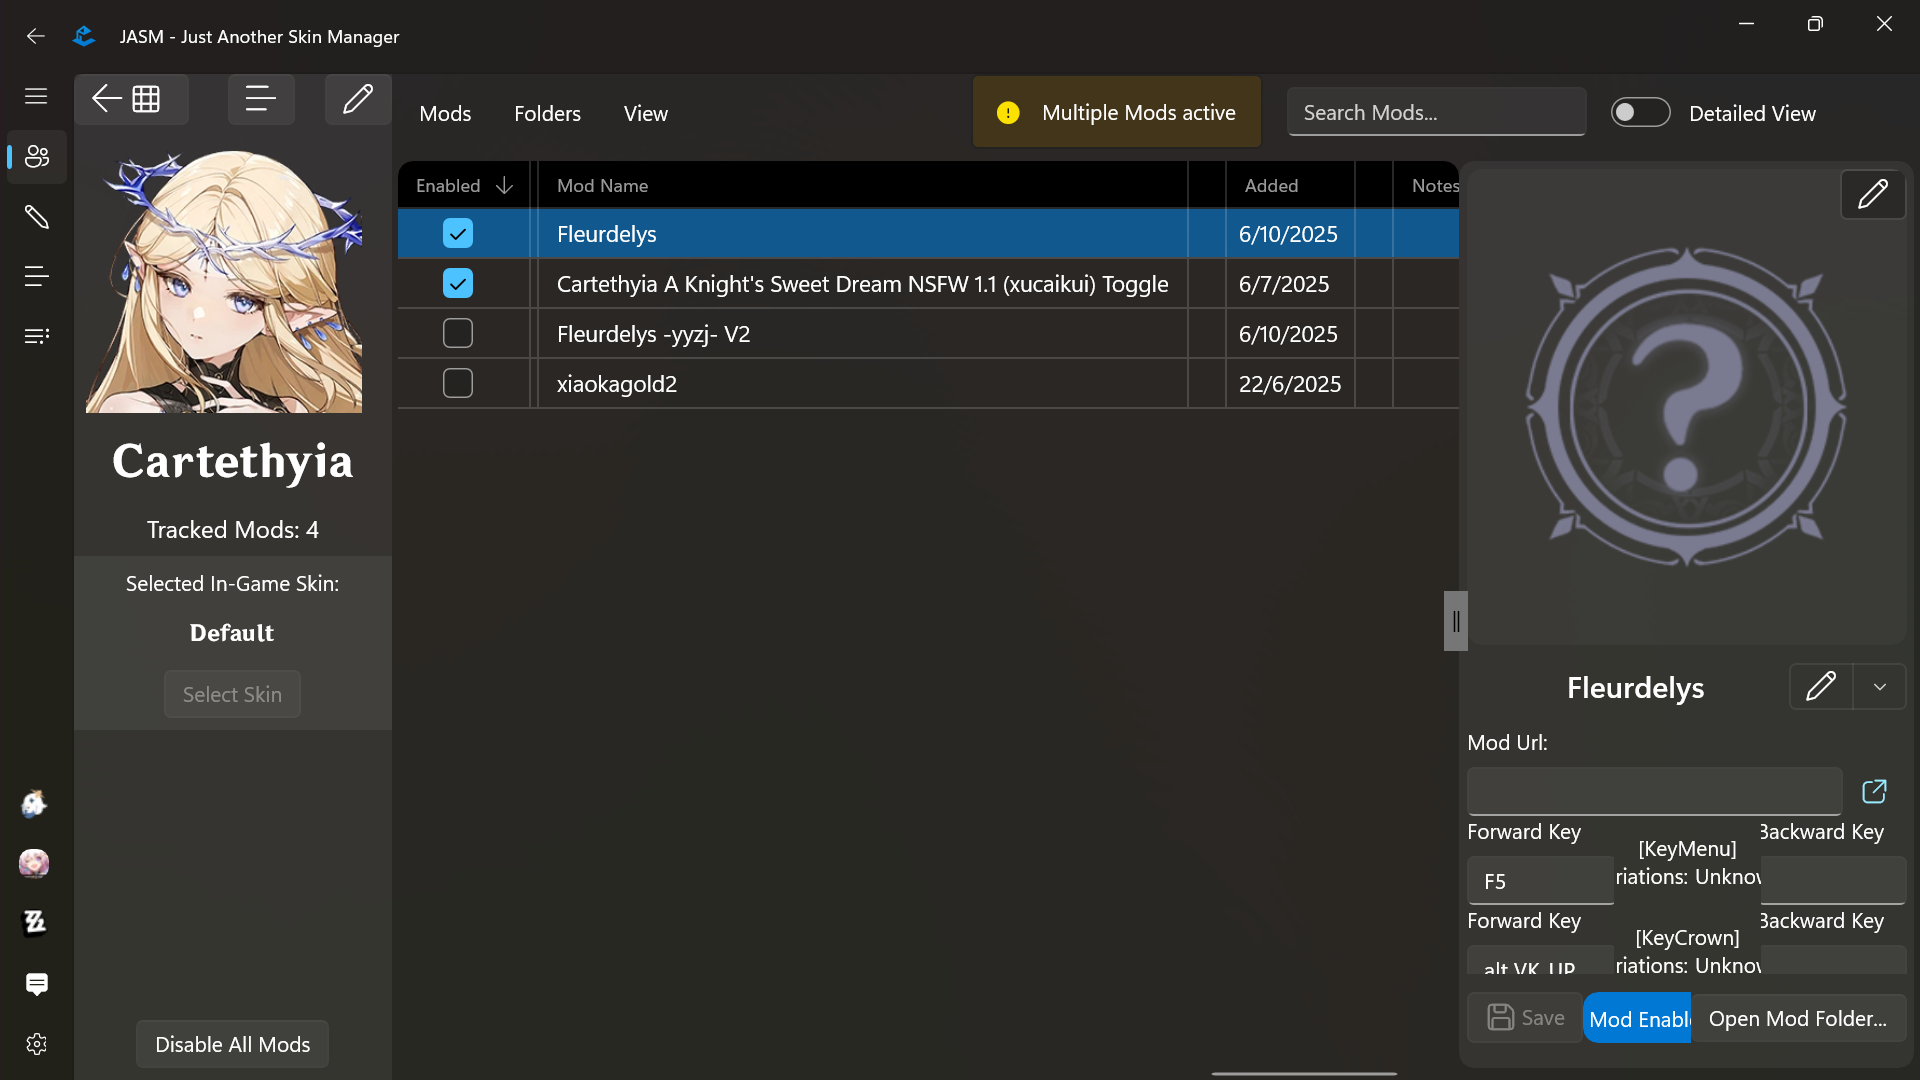Screen dimensions: 1920x1080
Task: Select the xiaokagold2 mod row name
Action: [616, 384]
